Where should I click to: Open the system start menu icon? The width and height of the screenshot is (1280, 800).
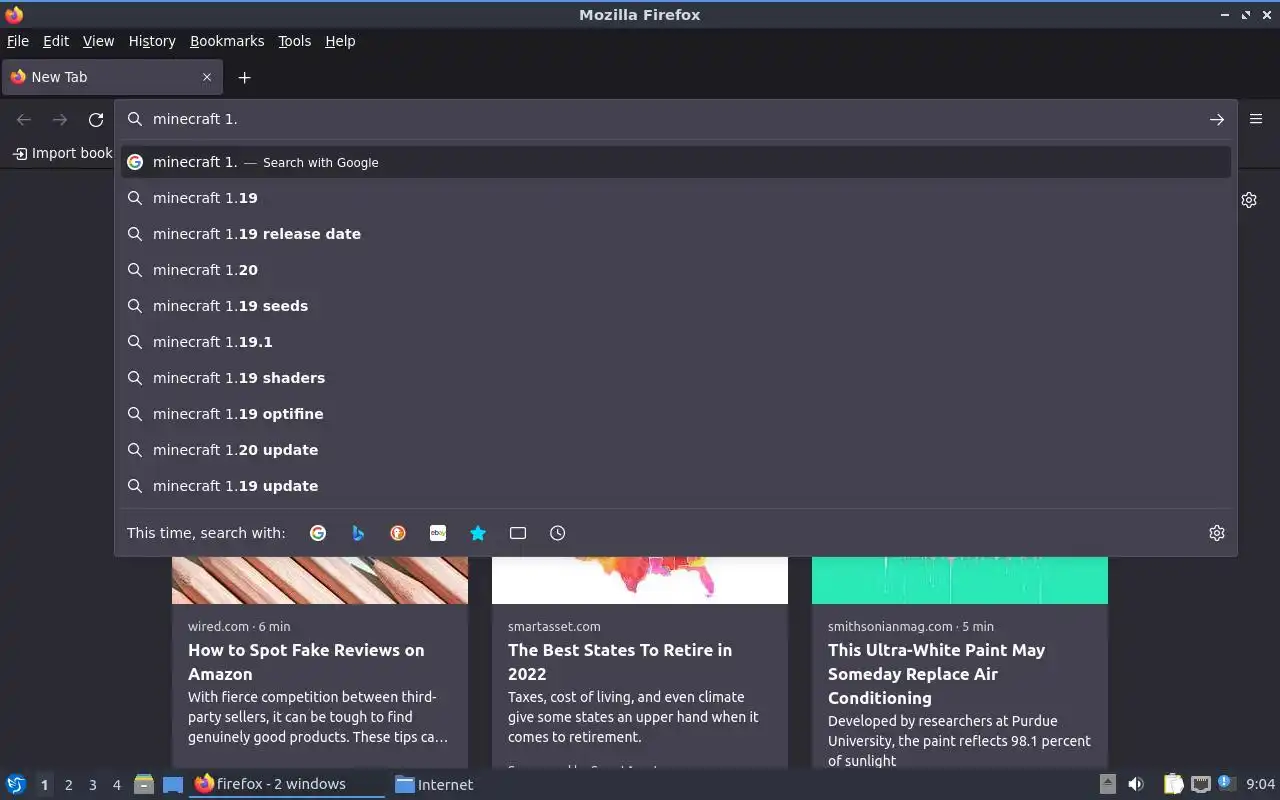coord(16,784)
